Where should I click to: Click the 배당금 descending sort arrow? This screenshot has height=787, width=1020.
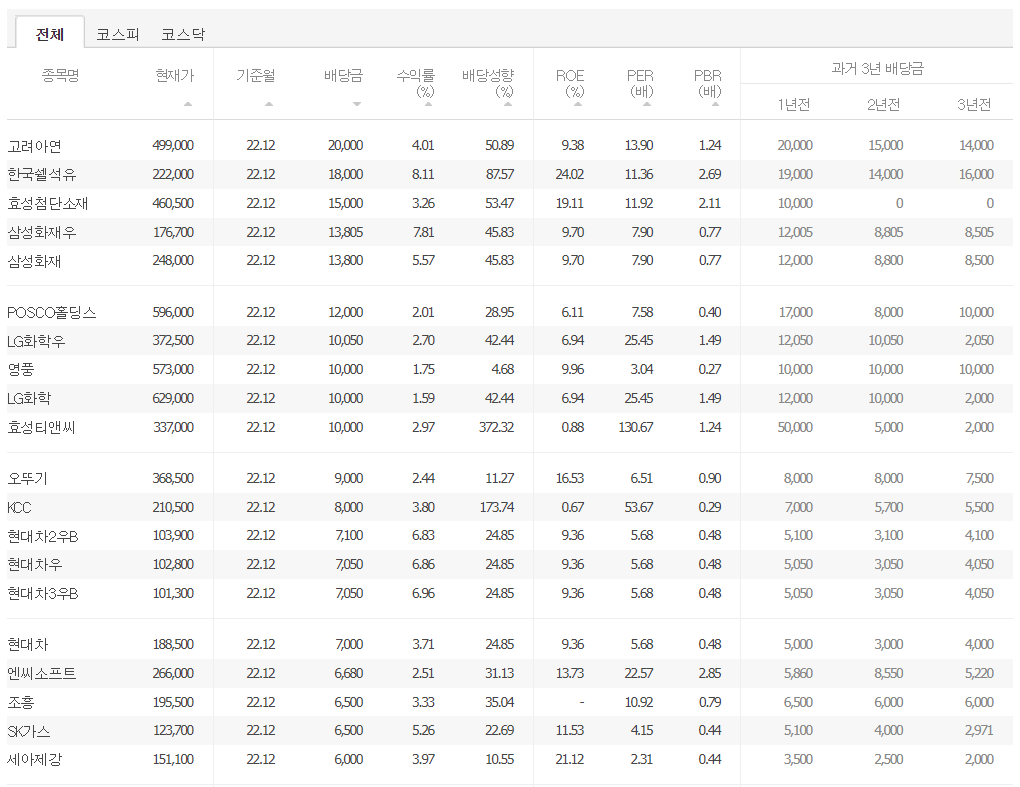(356, 104)
